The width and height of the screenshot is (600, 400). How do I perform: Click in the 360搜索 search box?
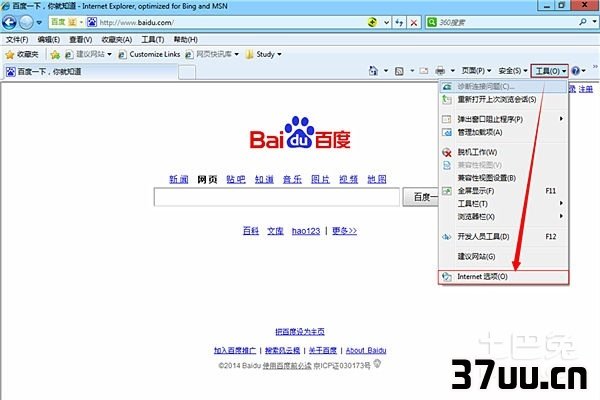[507, 22]
